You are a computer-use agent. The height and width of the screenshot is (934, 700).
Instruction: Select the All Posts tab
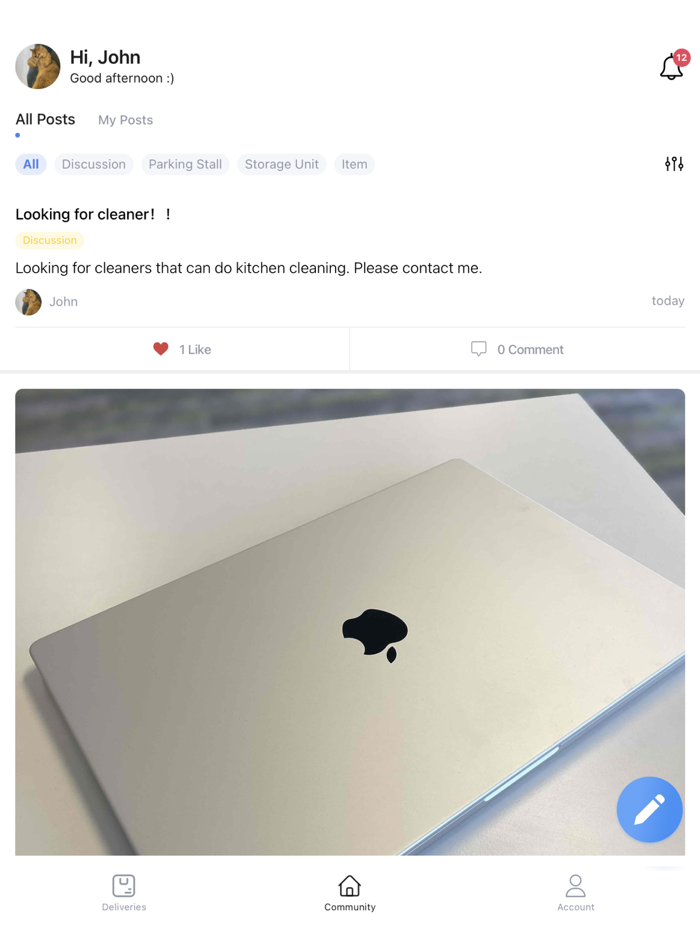pyautogui.click(x=45, y=119)
